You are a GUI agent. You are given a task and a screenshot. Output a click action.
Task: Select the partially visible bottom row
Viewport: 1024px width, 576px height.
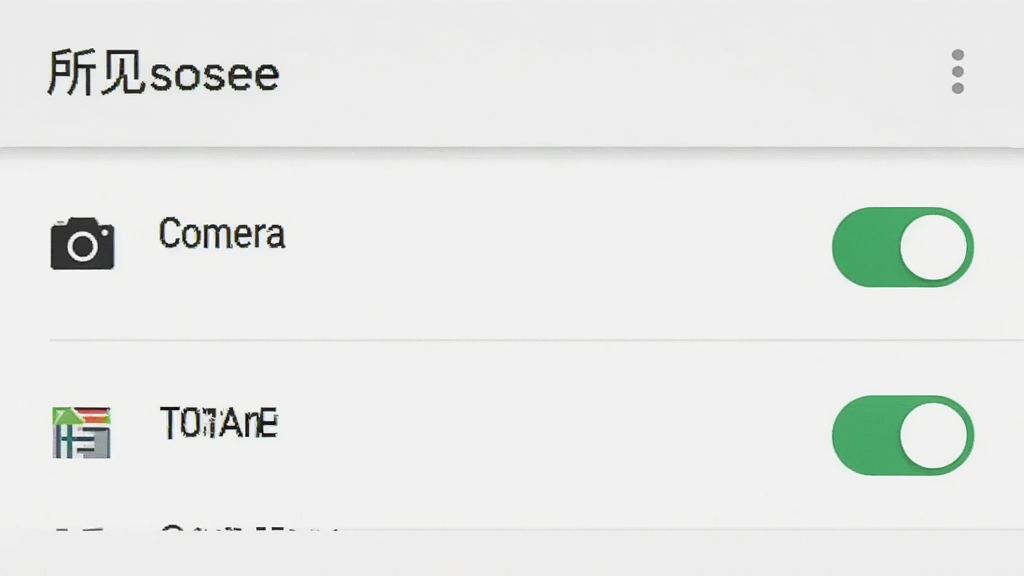[x=512, y=530]
